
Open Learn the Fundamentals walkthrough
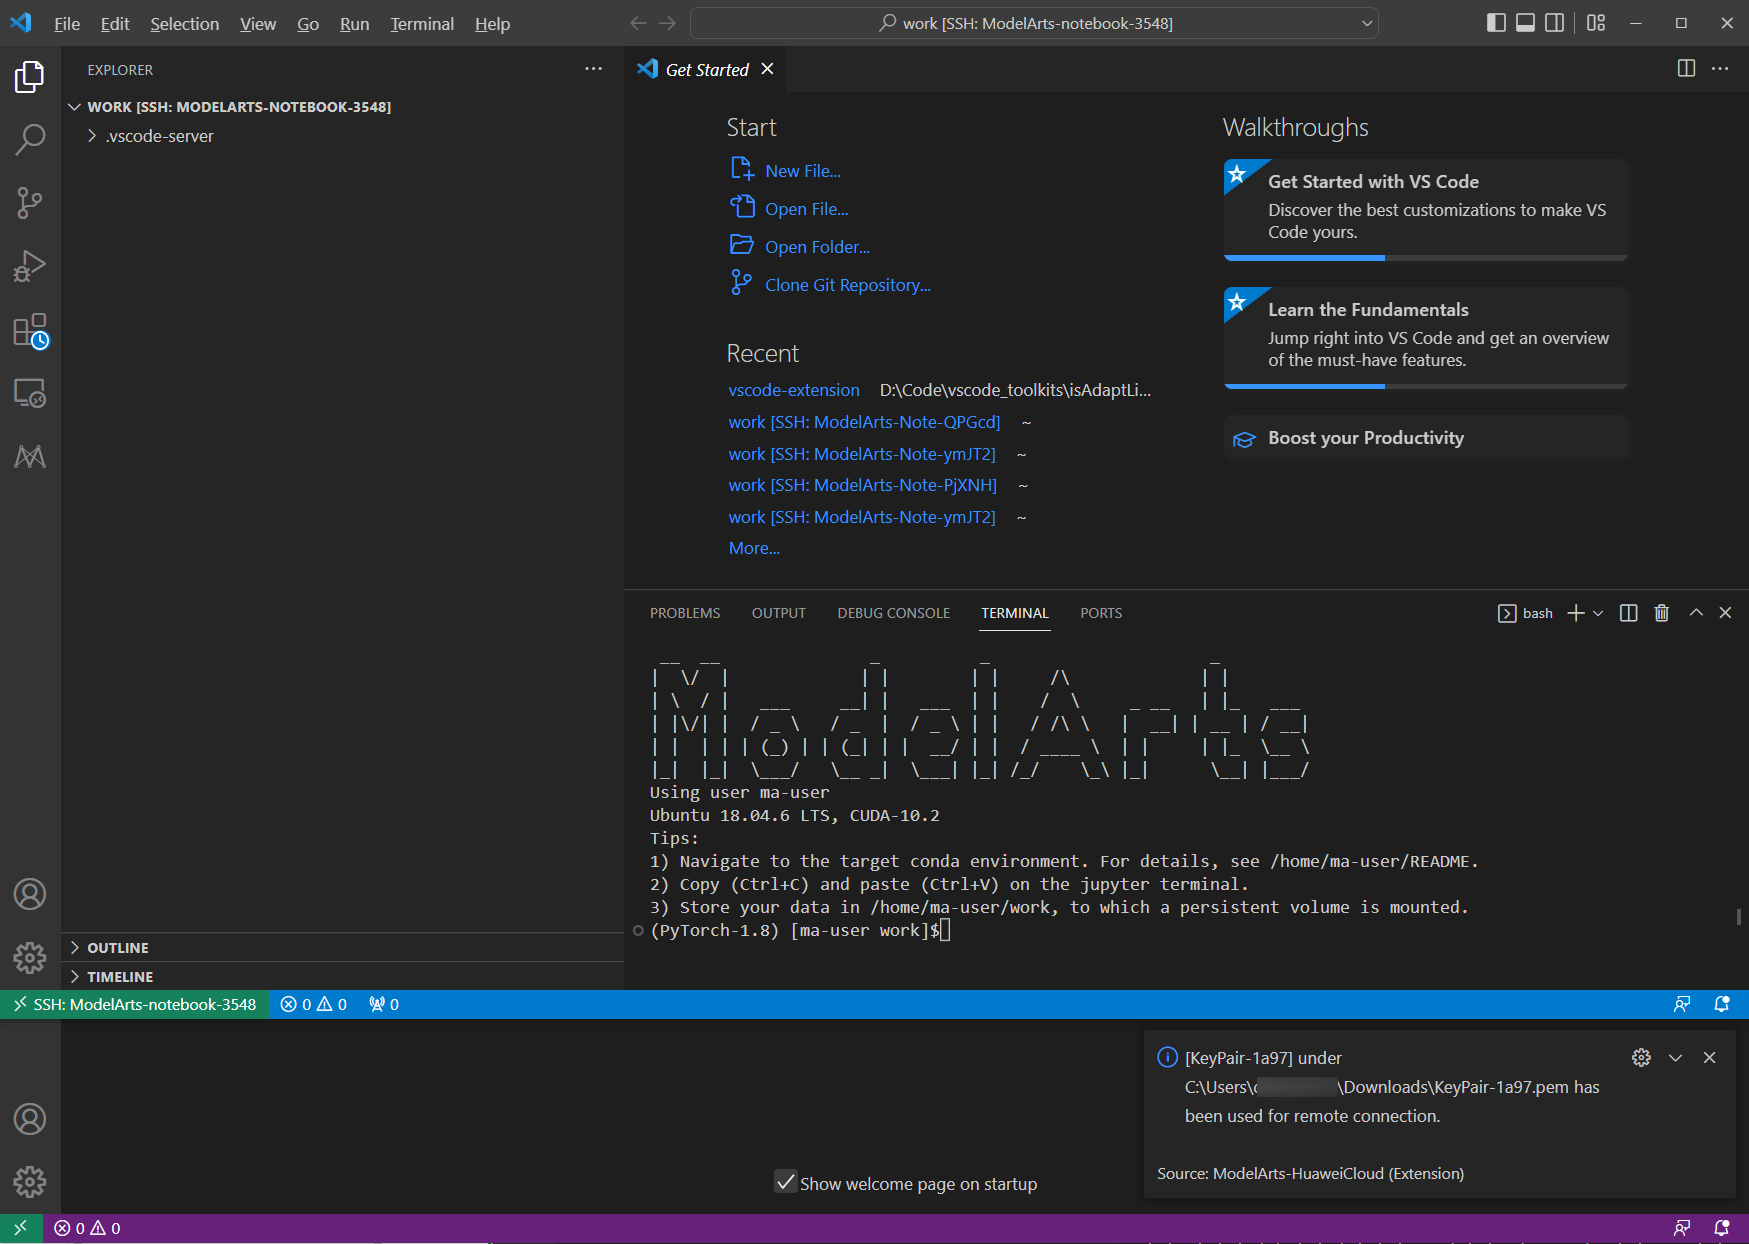coord(1426,337)
